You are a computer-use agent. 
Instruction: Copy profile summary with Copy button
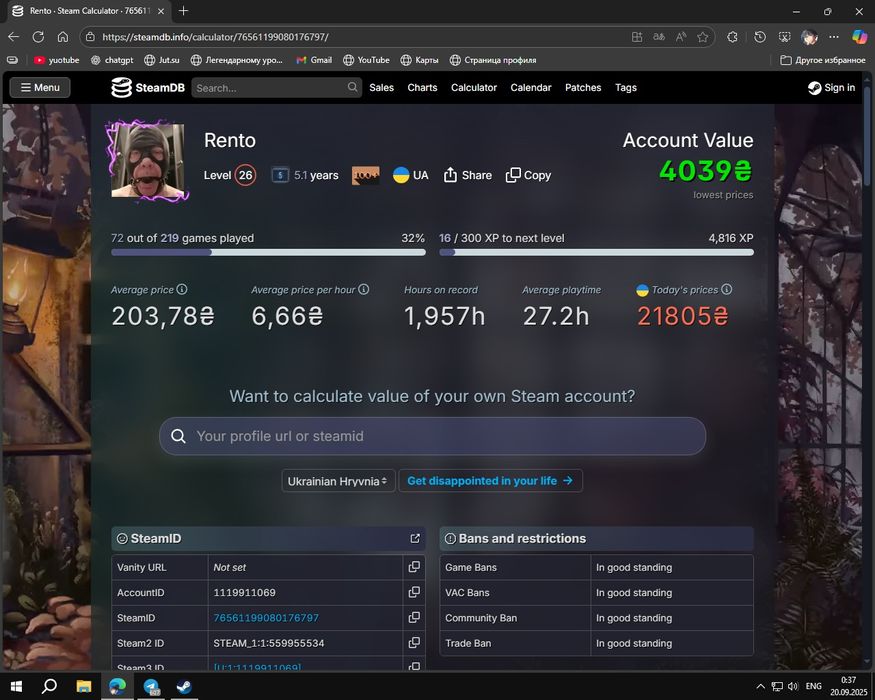[528, 175]
